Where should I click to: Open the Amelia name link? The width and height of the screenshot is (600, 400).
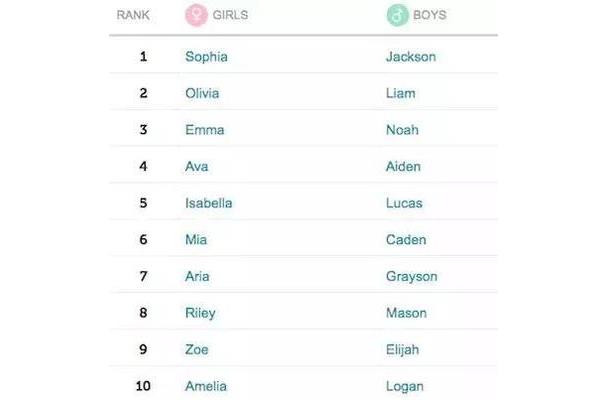point(206,386)
